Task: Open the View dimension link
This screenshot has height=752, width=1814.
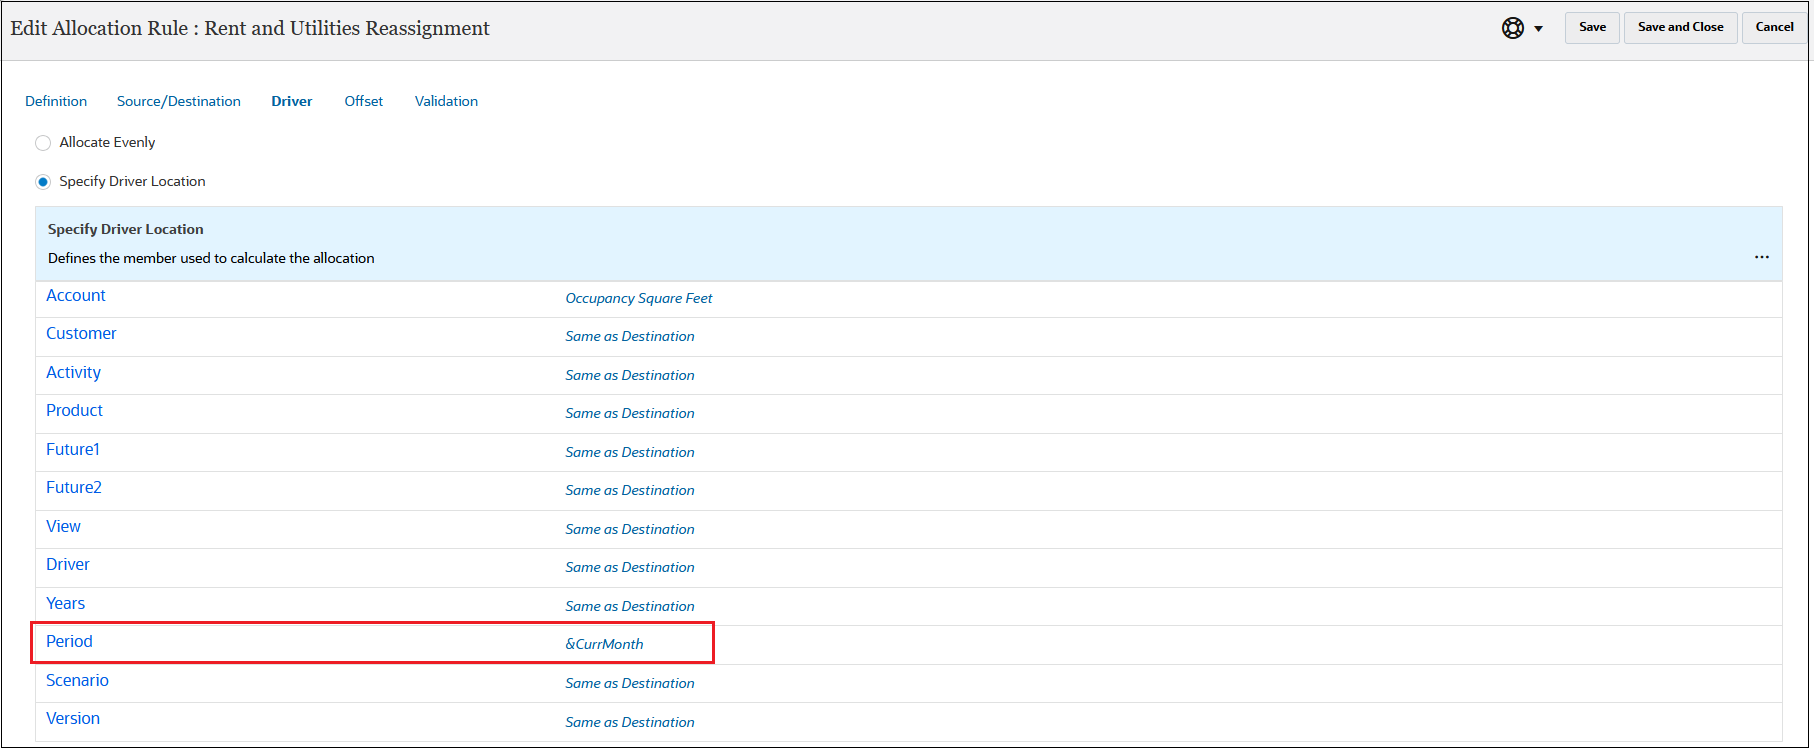Action: click(x=63, y=527)
